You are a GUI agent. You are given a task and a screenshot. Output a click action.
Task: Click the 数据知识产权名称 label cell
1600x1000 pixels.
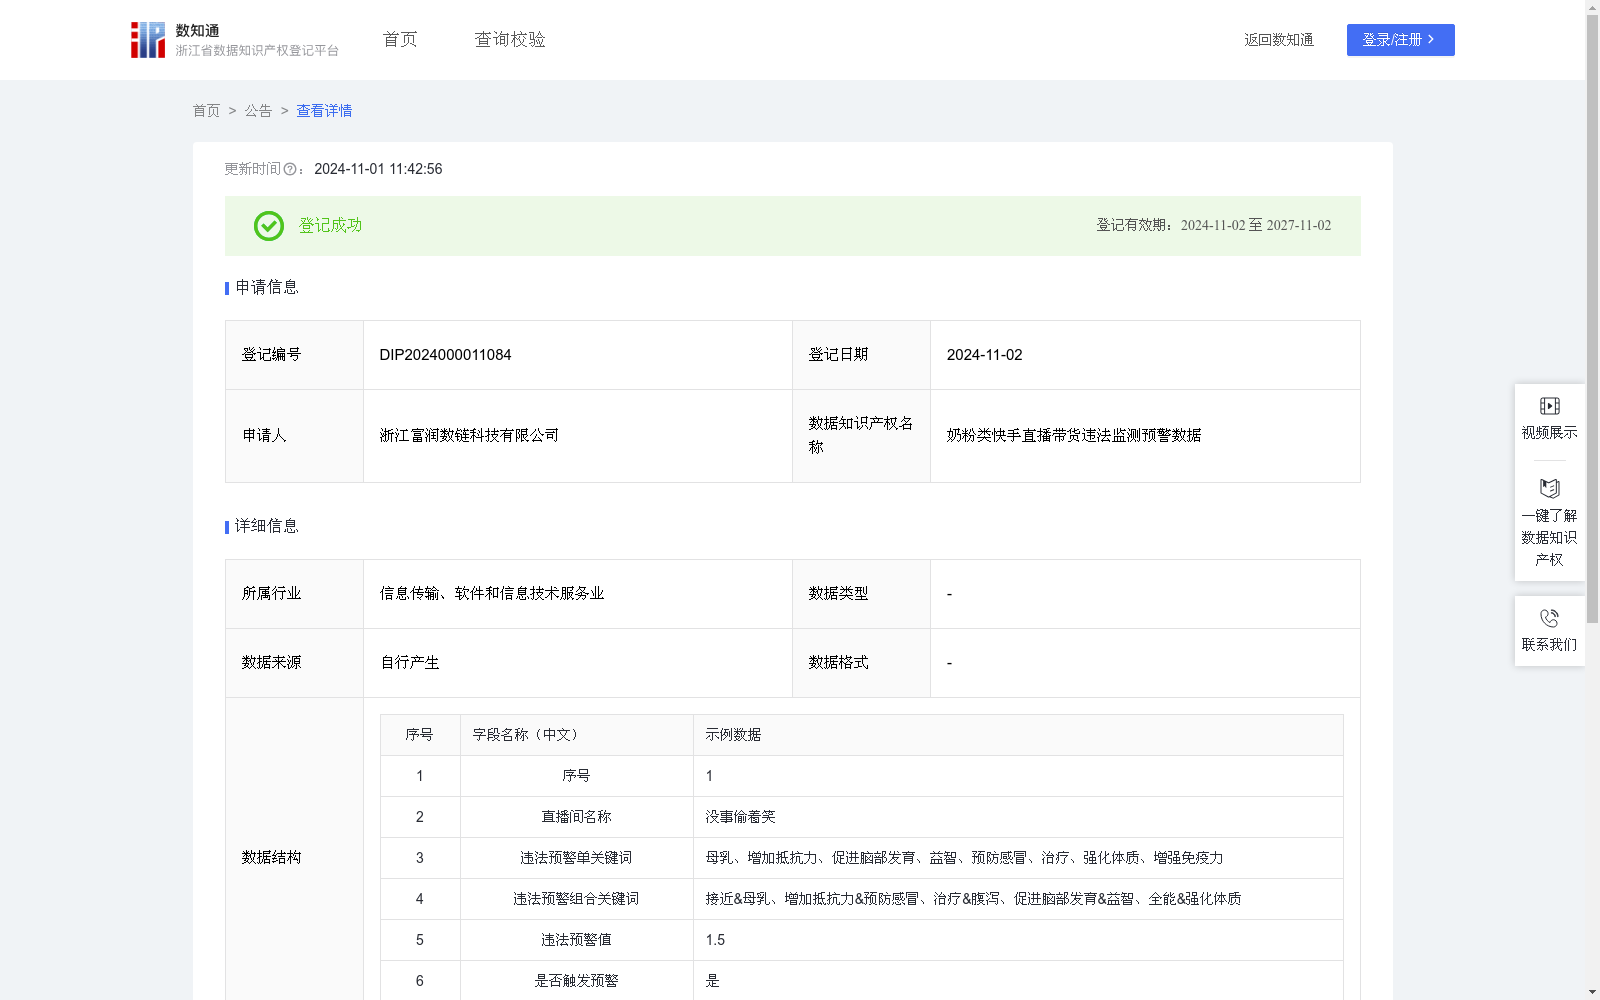coord(861,436)
